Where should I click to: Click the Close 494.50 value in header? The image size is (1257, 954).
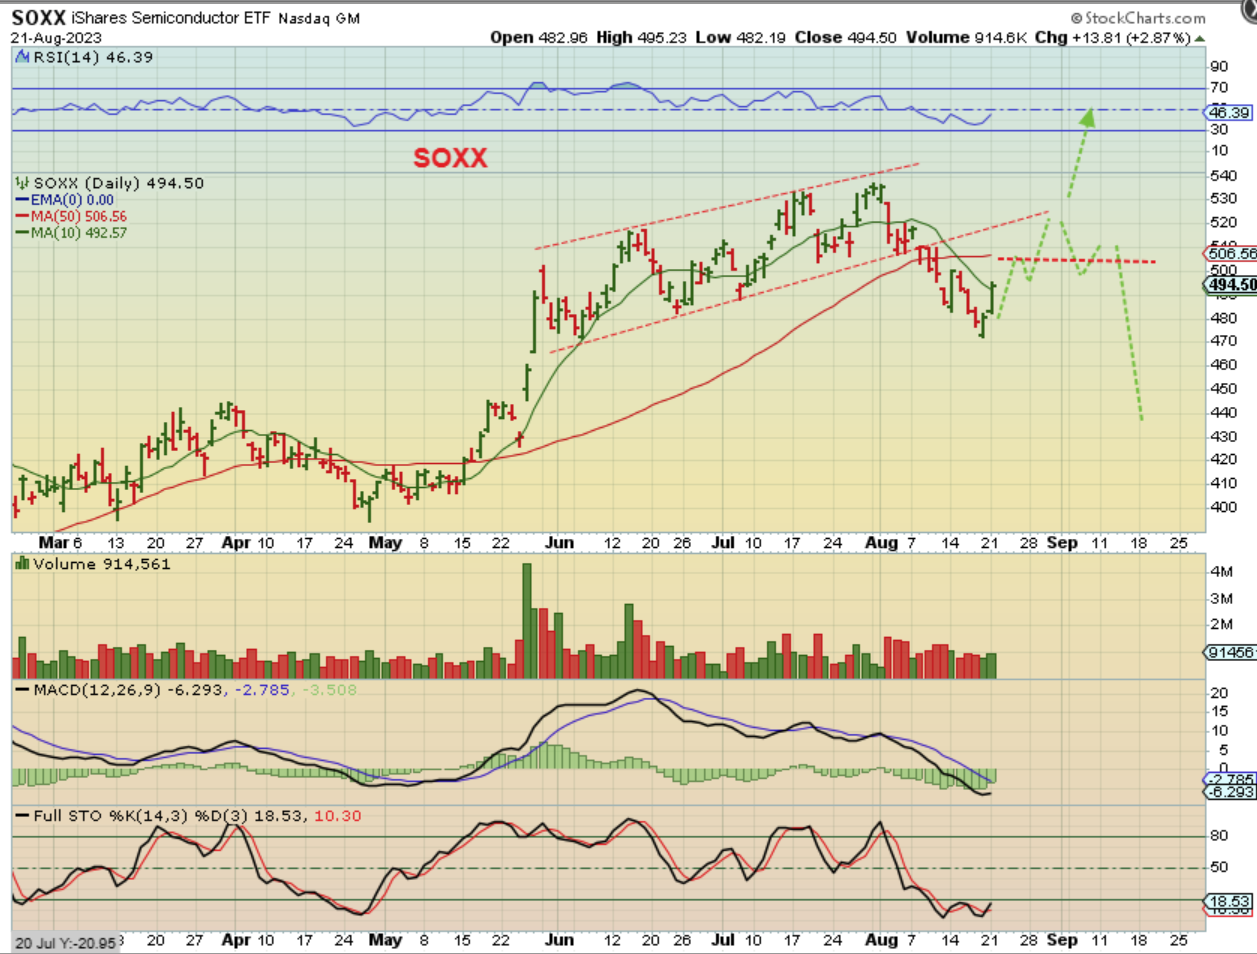click(x=846, y=37)
